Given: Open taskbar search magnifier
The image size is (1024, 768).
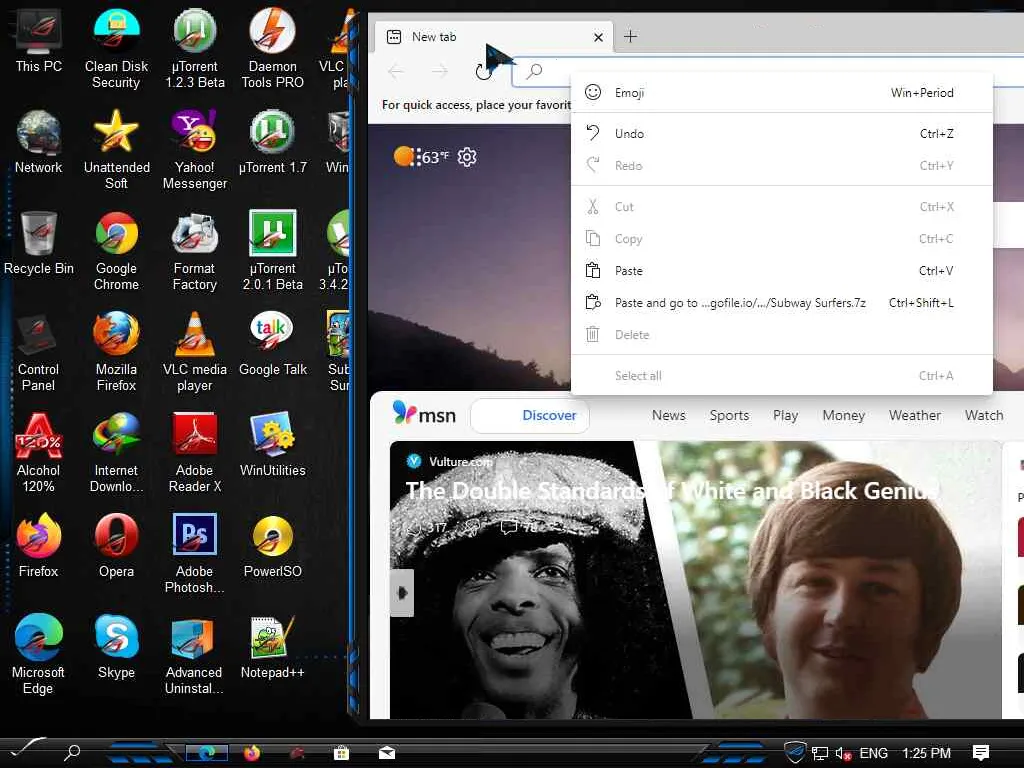Looking at the screenshot, I should tap(72, 753).
